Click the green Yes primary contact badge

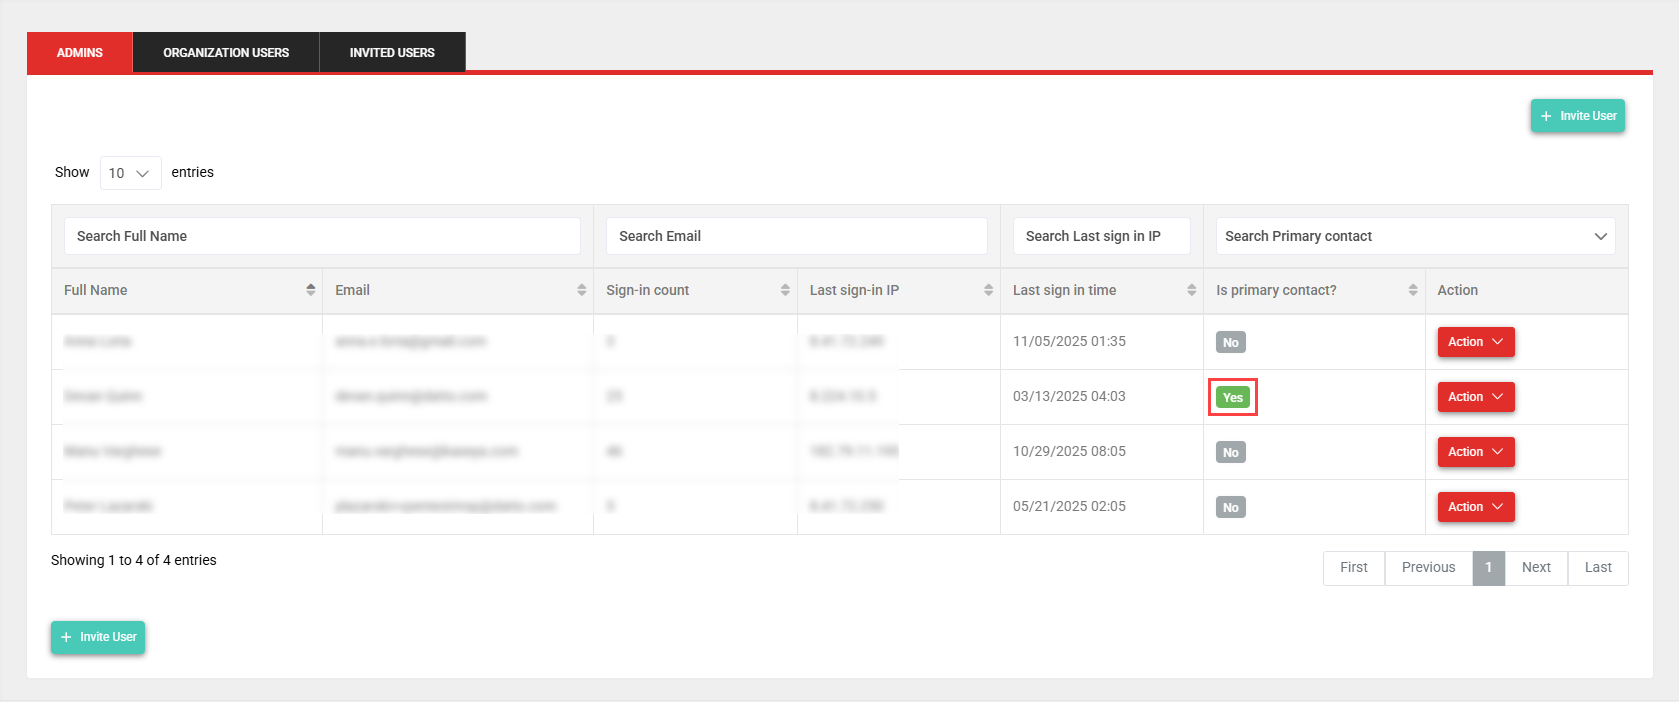pos(1232,397)
